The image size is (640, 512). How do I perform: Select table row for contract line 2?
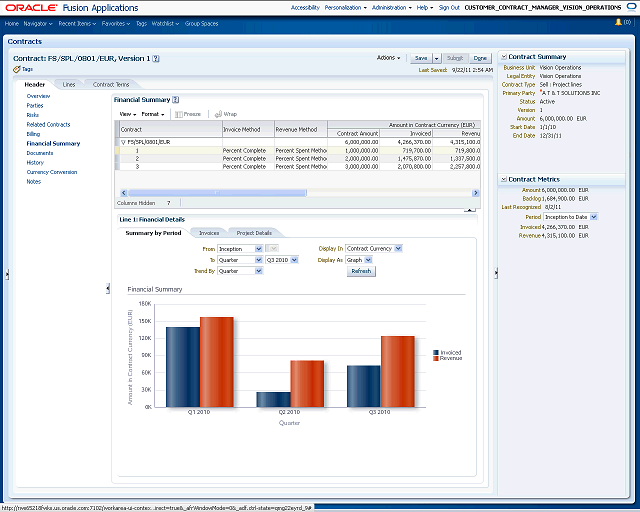(298, 158)
